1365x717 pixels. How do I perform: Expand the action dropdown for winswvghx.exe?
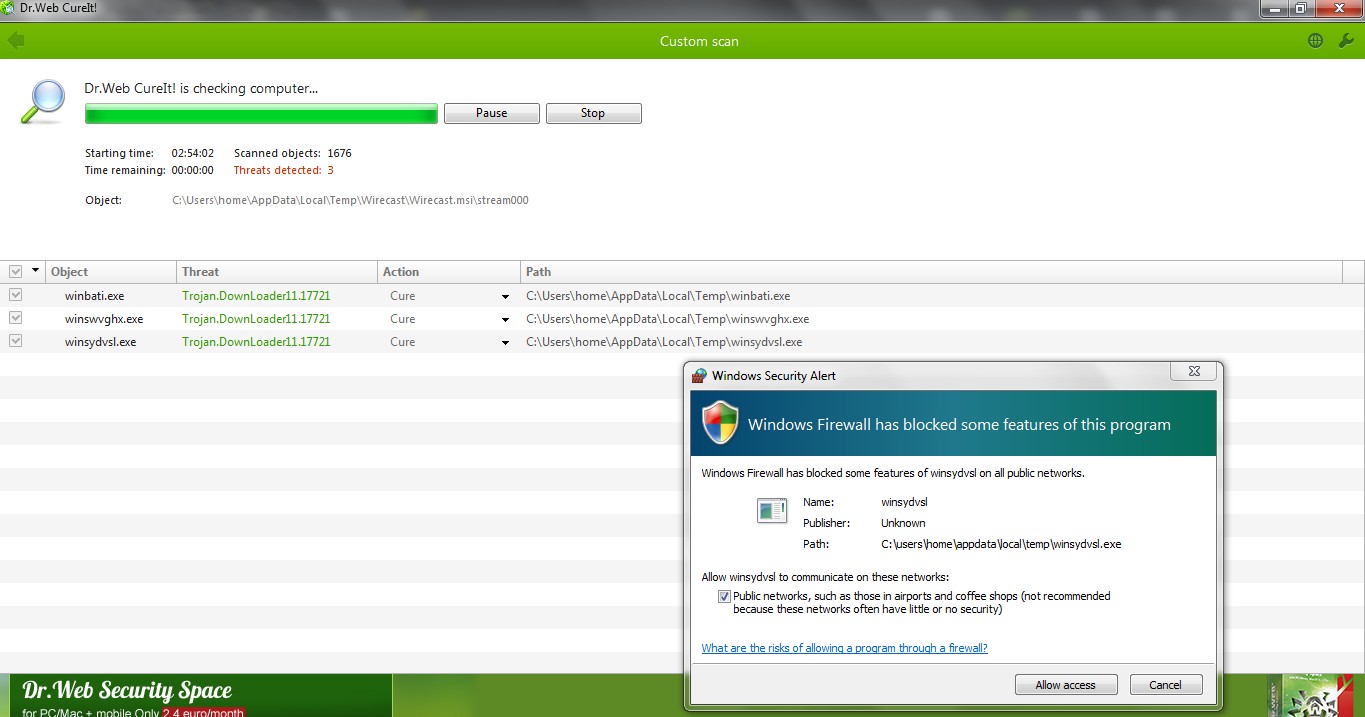(x=505, y=319)
